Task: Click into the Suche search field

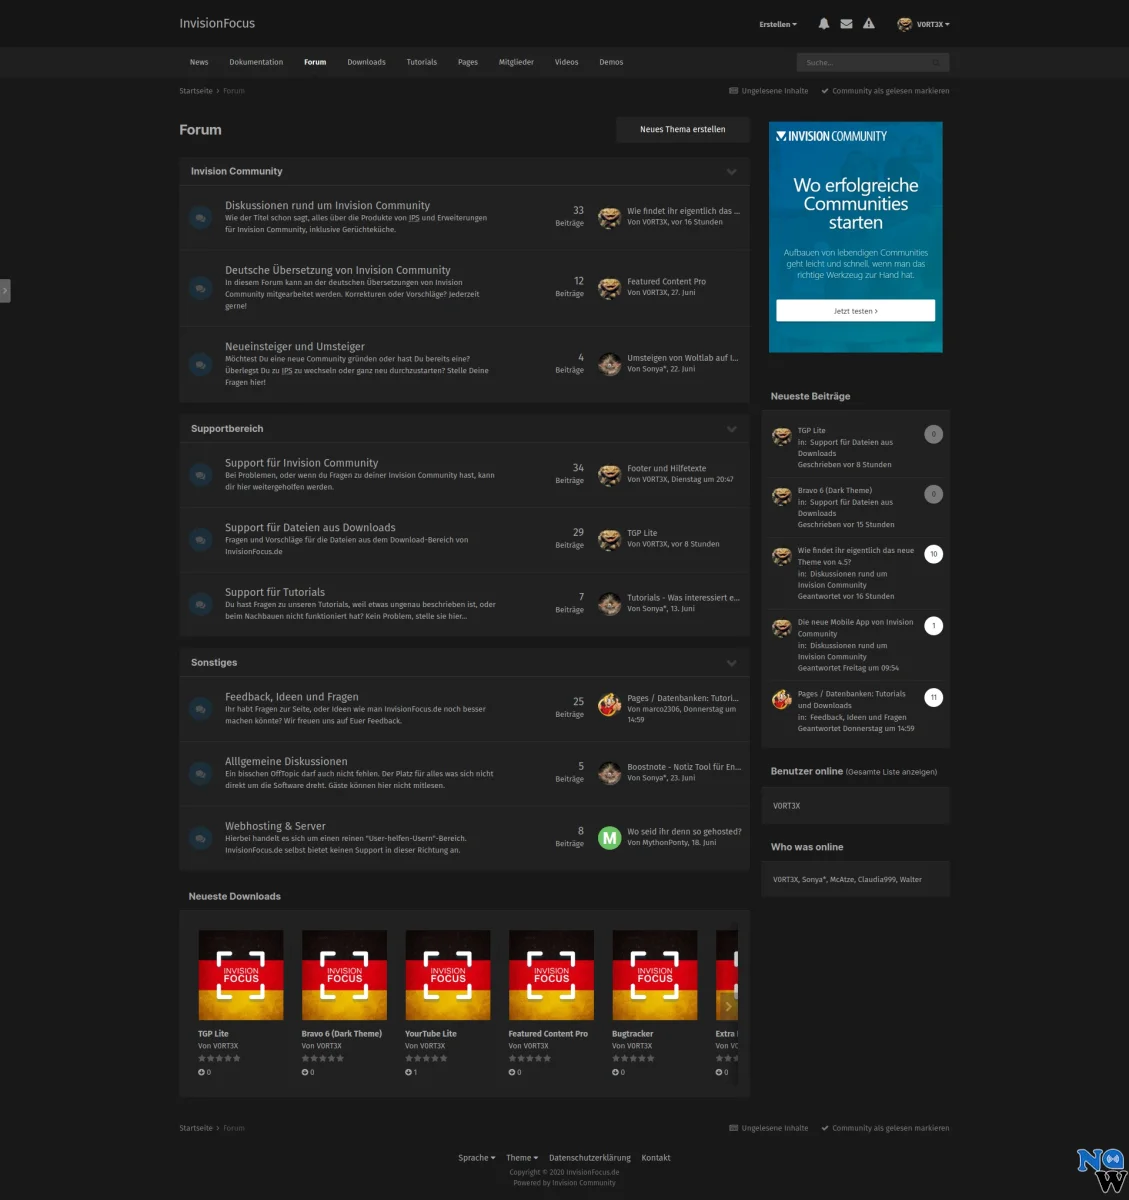Action: [862, 63]
